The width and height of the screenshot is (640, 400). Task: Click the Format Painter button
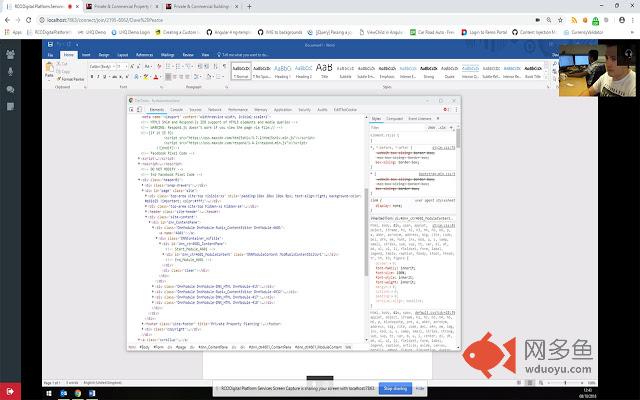(71, 79)
